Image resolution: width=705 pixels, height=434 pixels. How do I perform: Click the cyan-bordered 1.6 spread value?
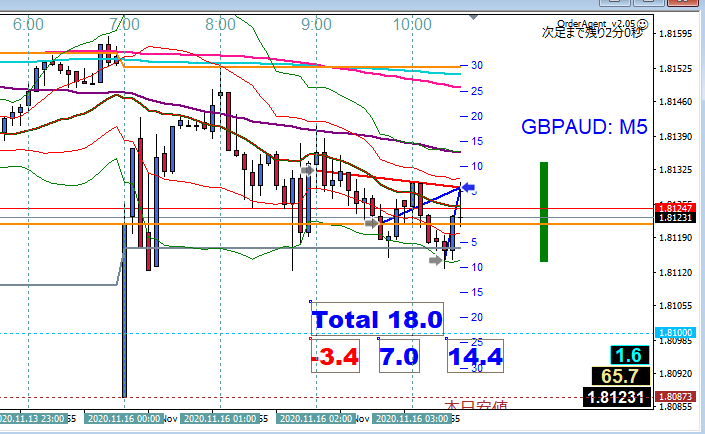pos(629,355)
